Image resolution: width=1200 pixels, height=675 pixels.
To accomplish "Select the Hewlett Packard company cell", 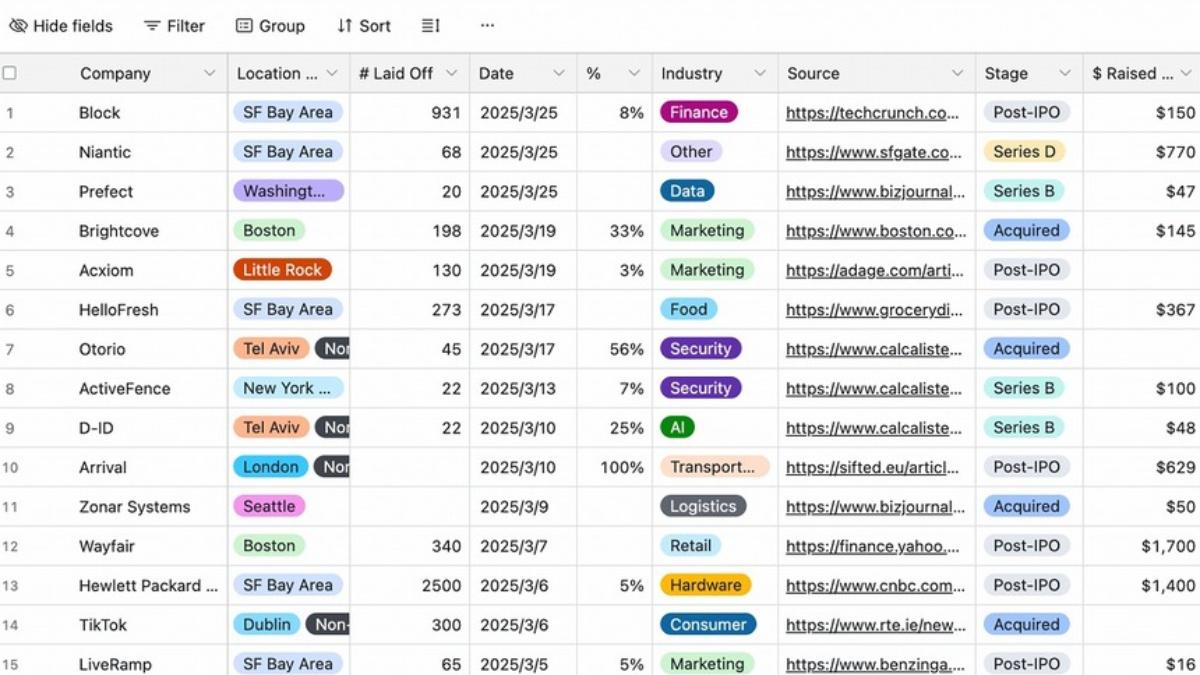I will 148,586.
